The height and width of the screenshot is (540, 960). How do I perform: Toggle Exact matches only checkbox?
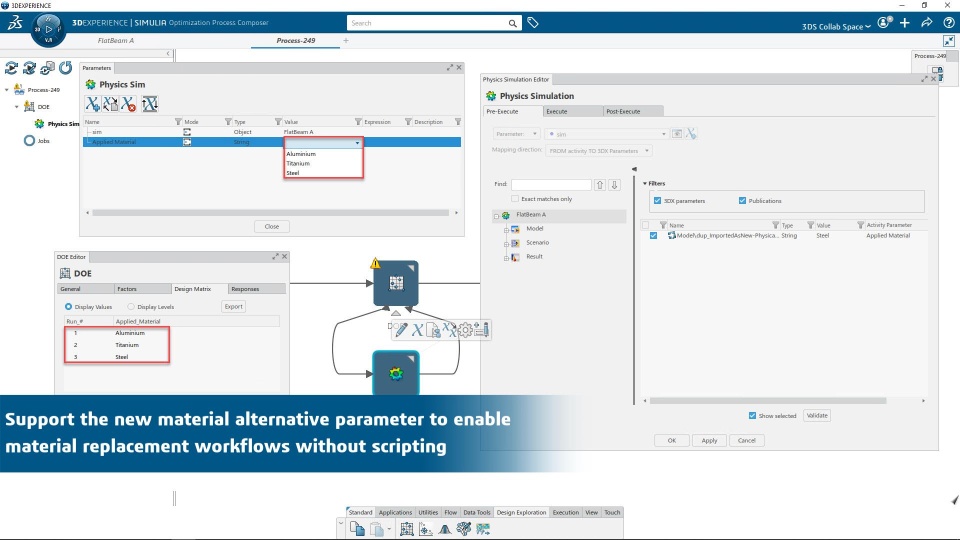pyautogui.click(x=515, y=199)
